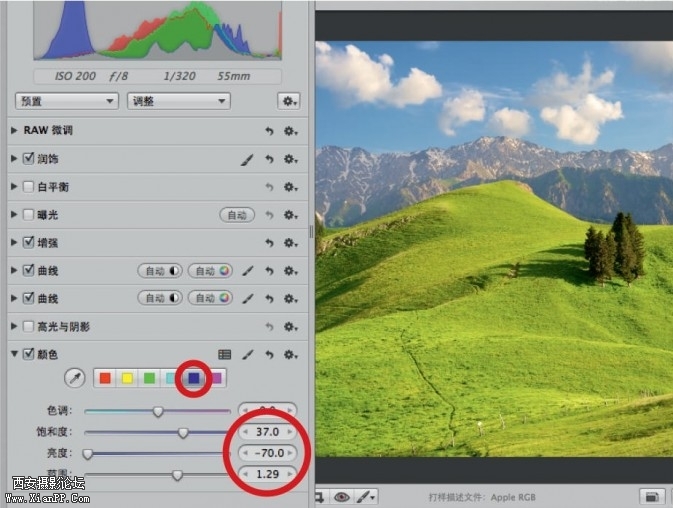The height and width of the screenshot is (508, 673).
Task: Collapse the 颜色 section
Action: 14,354
